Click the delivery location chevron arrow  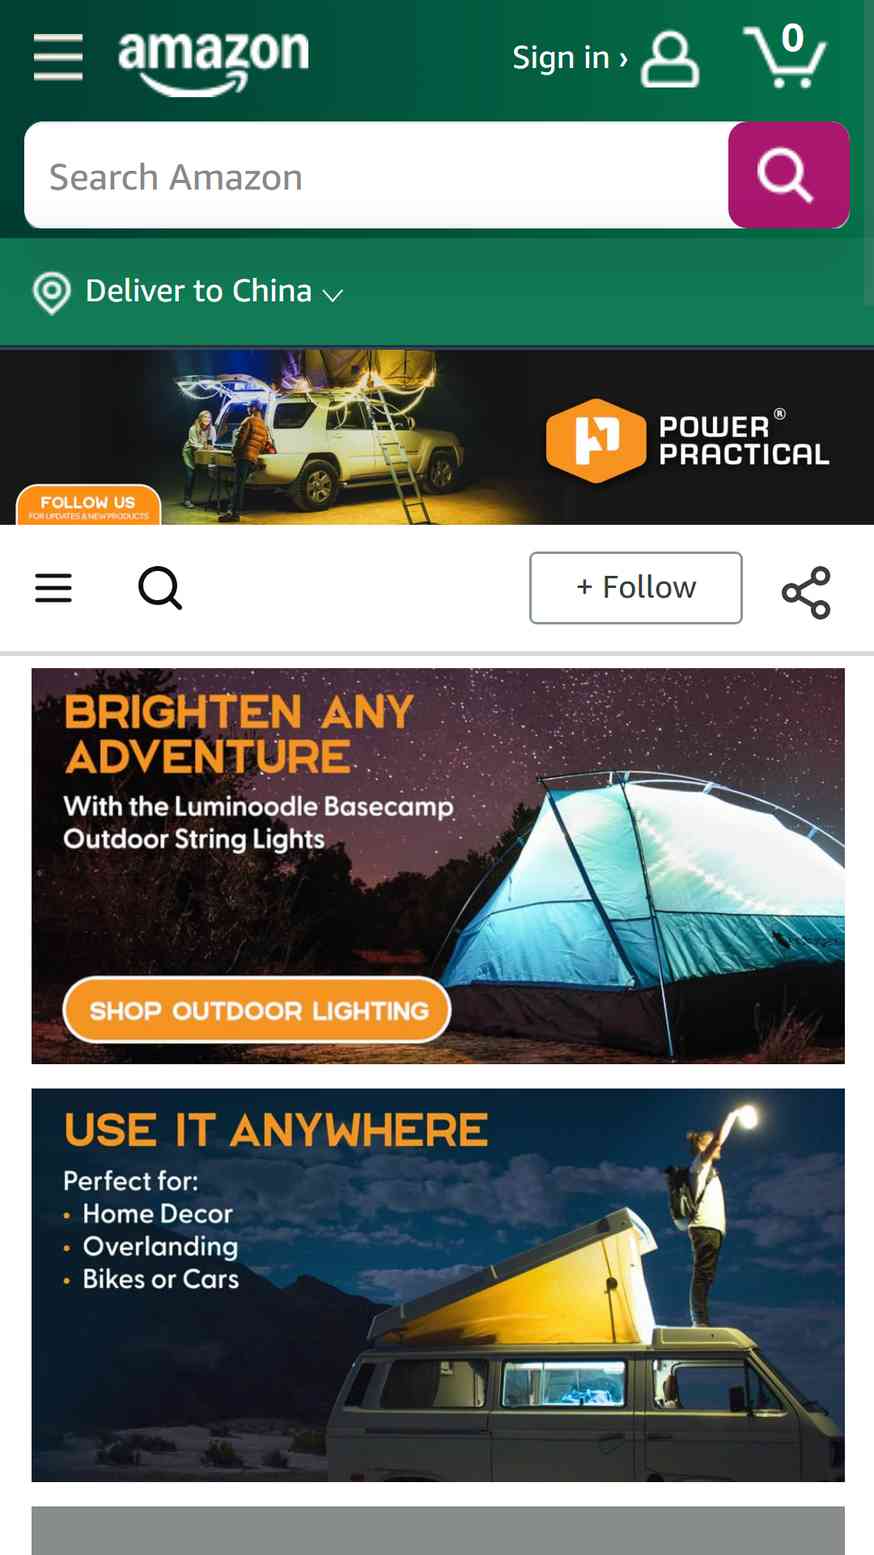pyautogui.click(x=333, y=295)
